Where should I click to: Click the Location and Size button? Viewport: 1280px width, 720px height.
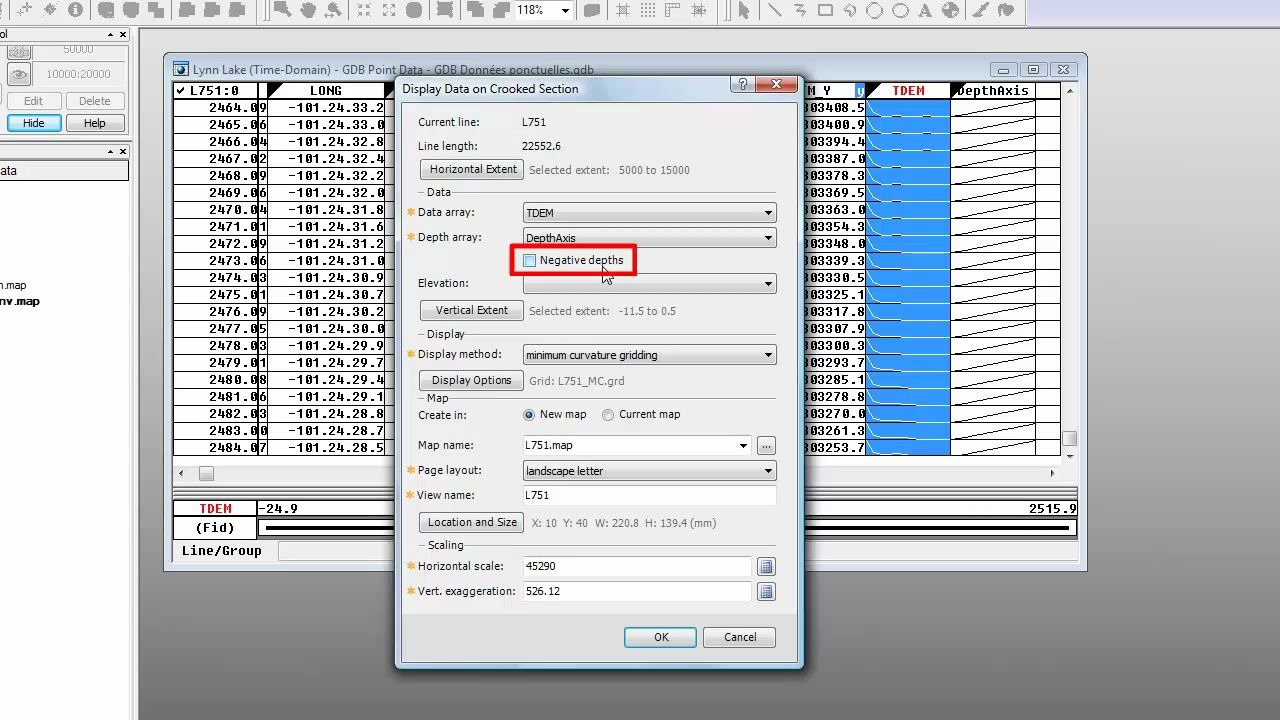472,522
